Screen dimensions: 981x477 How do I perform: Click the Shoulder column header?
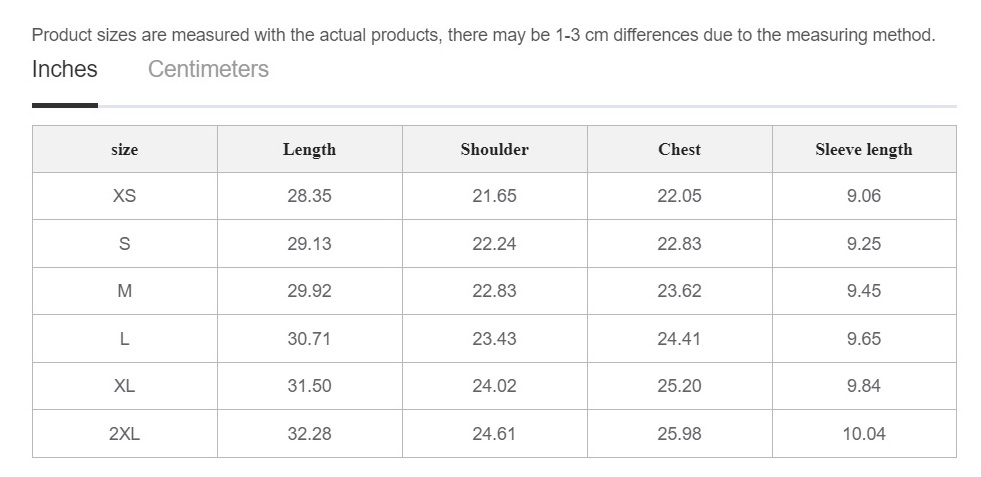(494, 149)
